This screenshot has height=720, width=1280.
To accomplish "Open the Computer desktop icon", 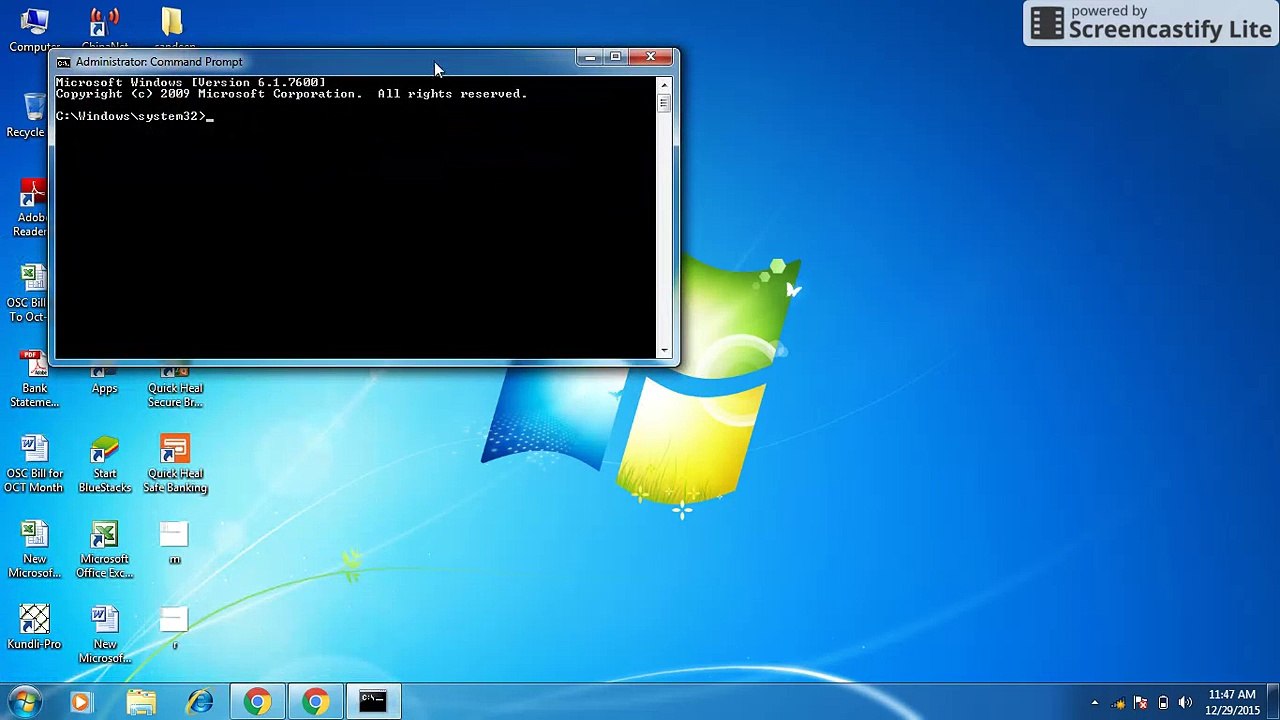I will [x=34, y=29].
